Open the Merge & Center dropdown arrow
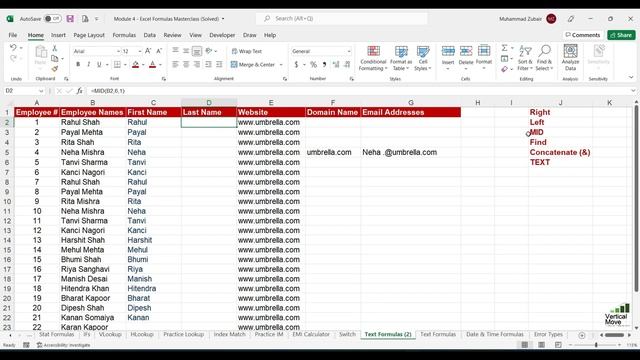 281,64
